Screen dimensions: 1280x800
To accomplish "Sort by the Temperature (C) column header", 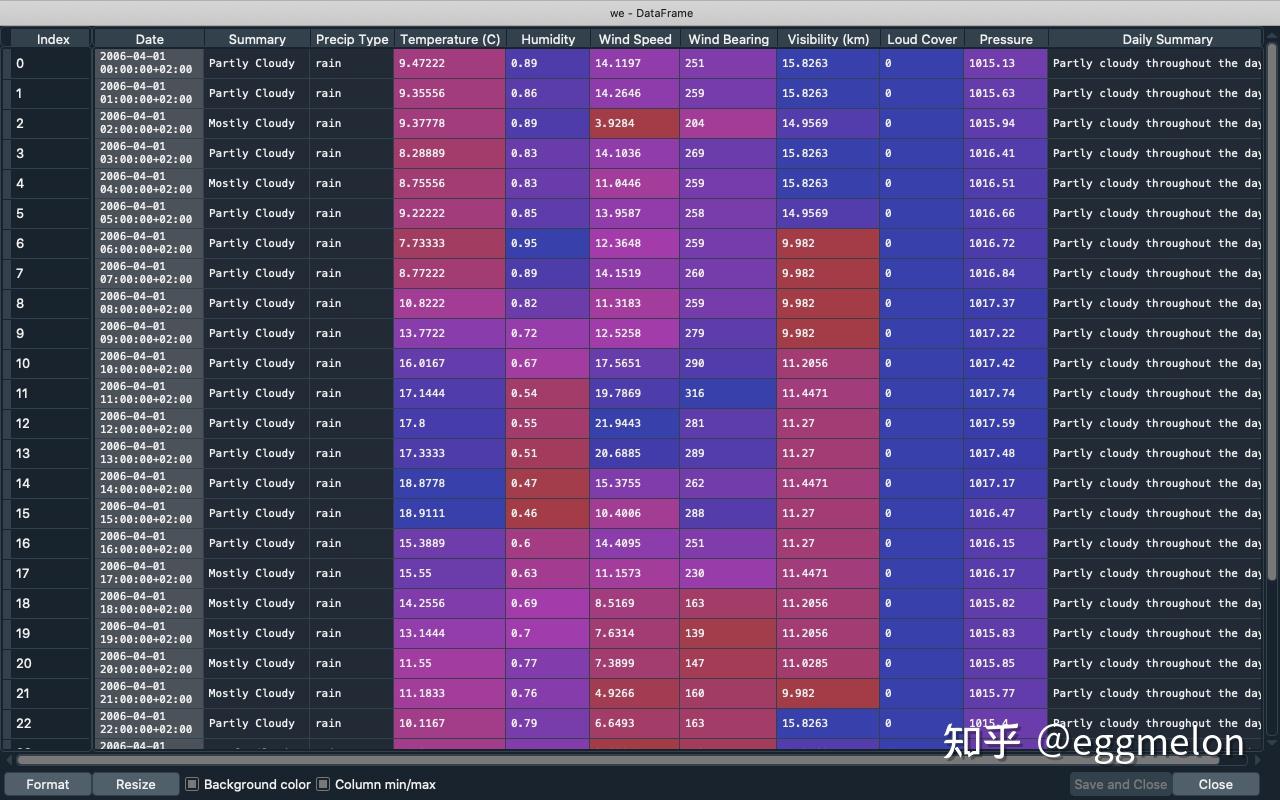I will [x=449, y=39].
